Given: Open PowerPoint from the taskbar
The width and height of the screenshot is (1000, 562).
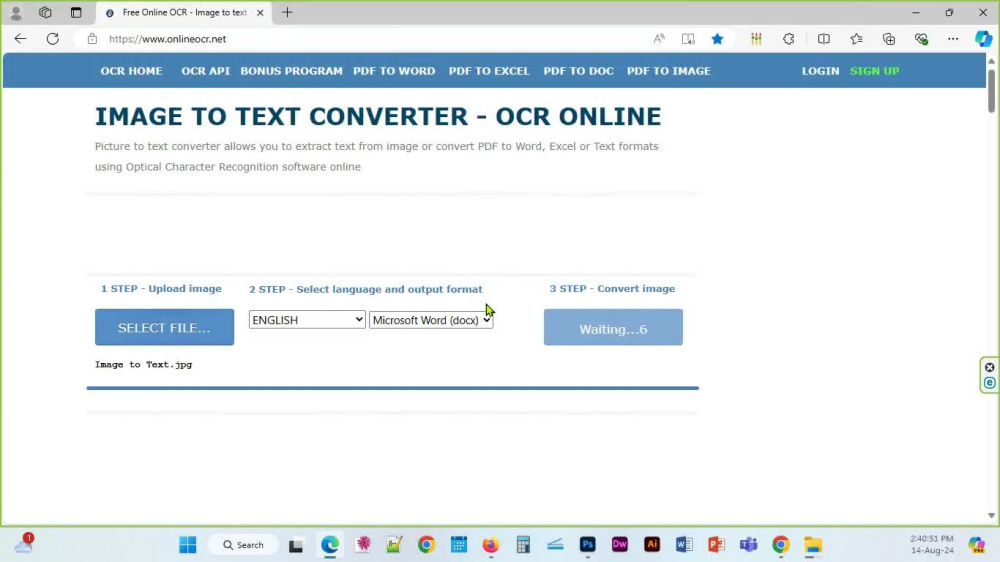Looking at the screenshot, I should point(716,545).
